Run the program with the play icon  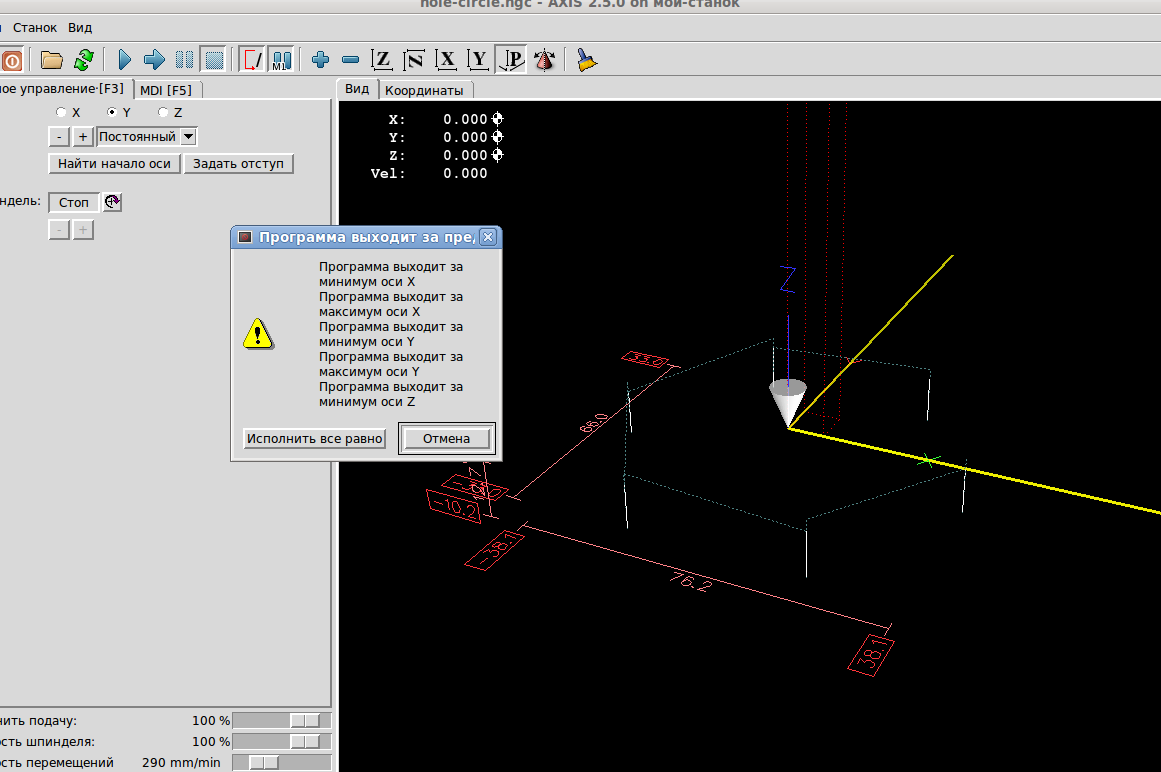coord(126,60)
